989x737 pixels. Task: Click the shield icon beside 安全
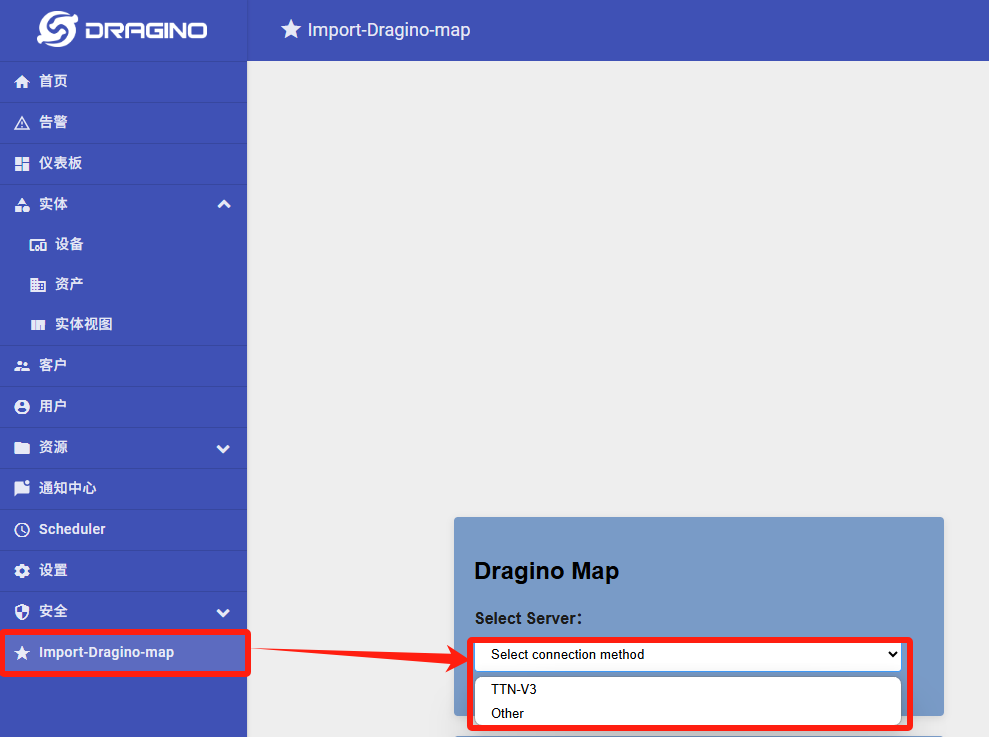coord(22,612)
